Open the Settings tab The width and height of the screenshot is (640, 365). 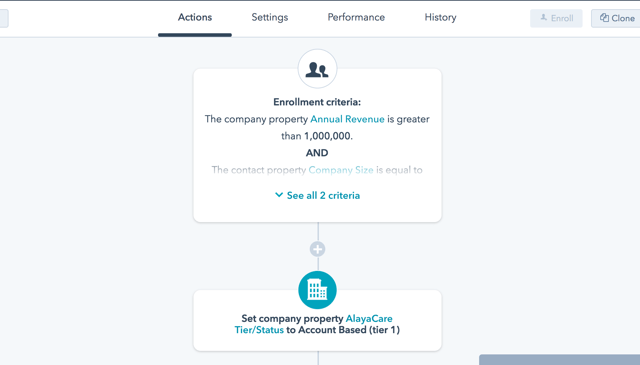270,17
